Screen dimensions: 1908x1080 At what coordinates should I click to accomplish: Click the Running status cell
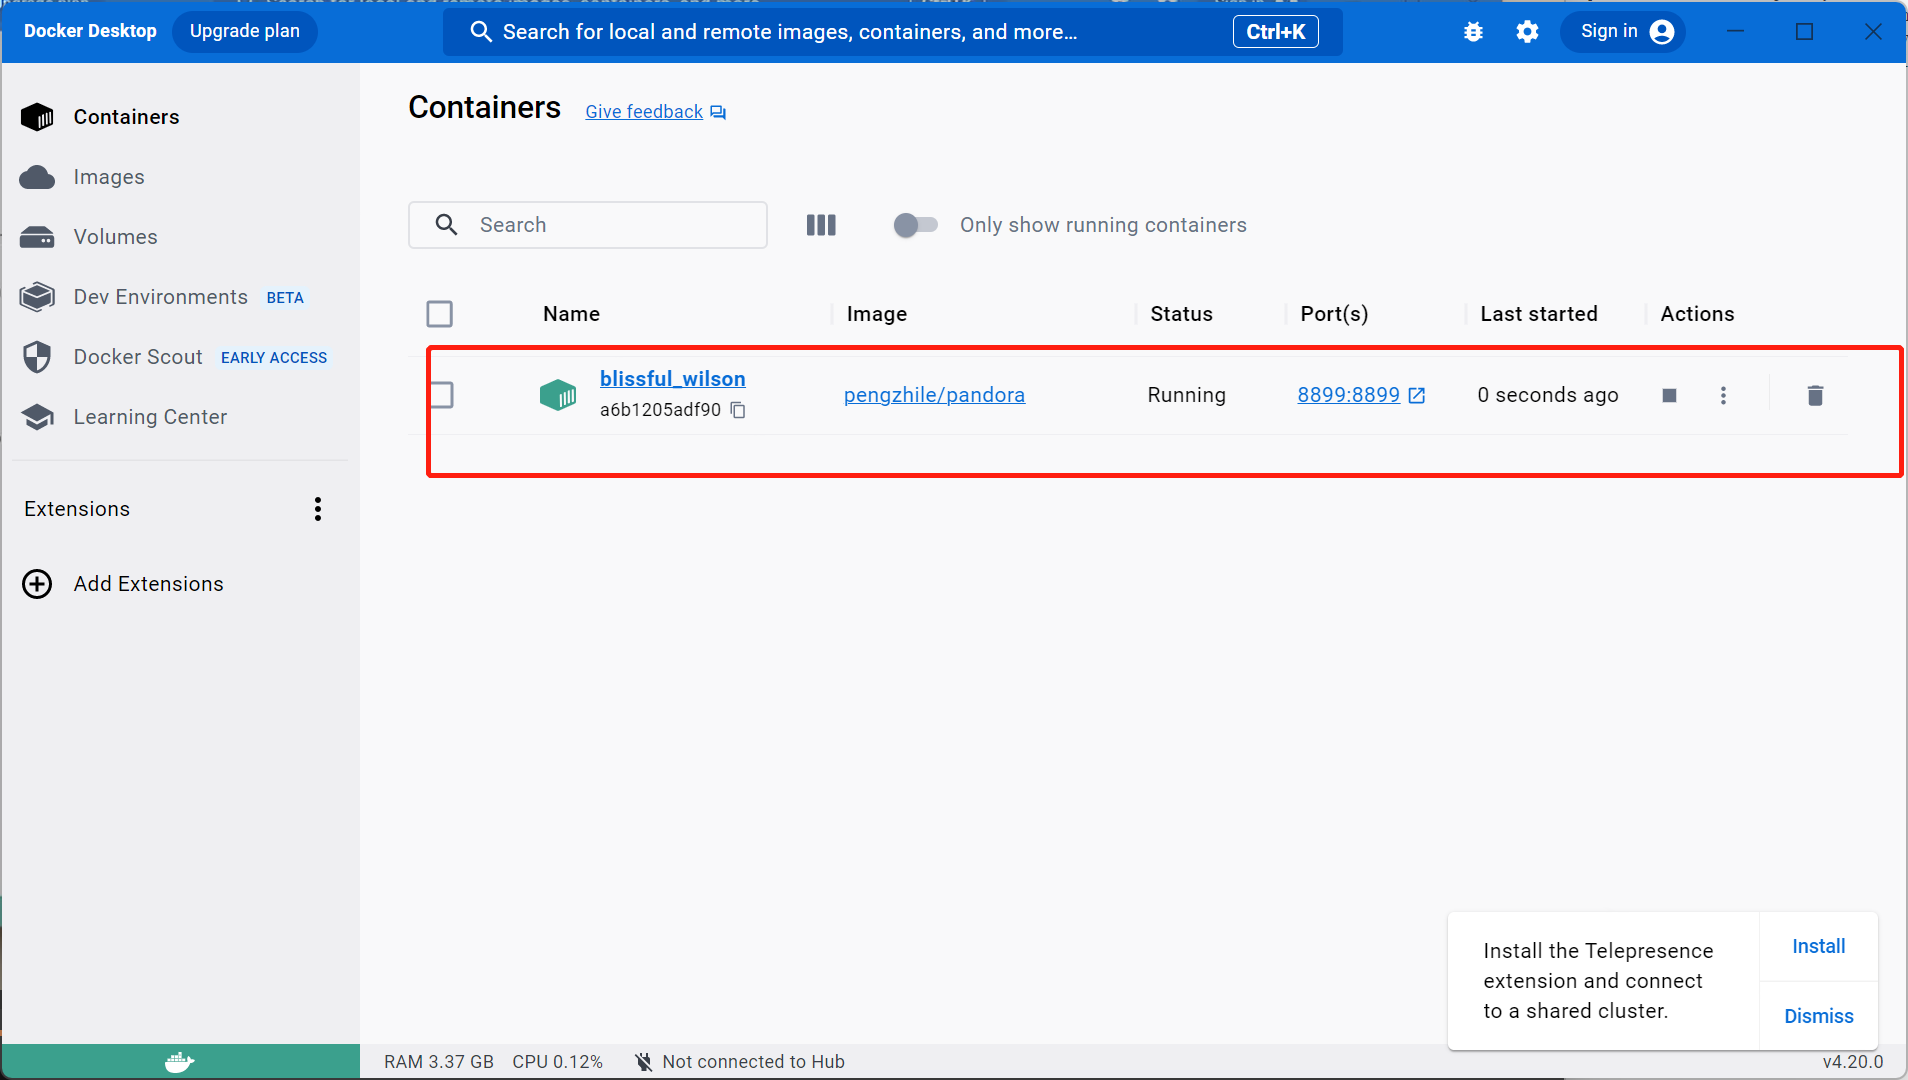1186,395
